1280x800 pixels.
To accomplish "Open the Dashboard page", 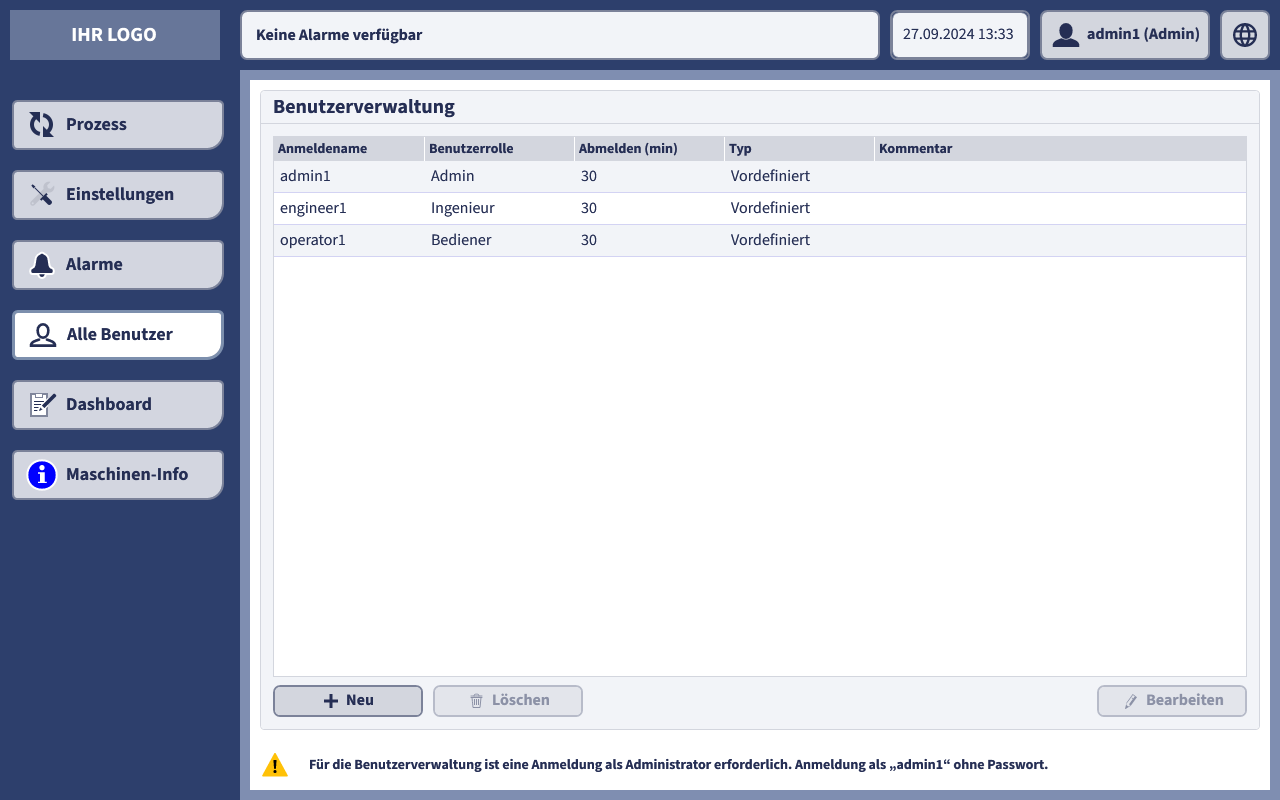I will [118, 405].
